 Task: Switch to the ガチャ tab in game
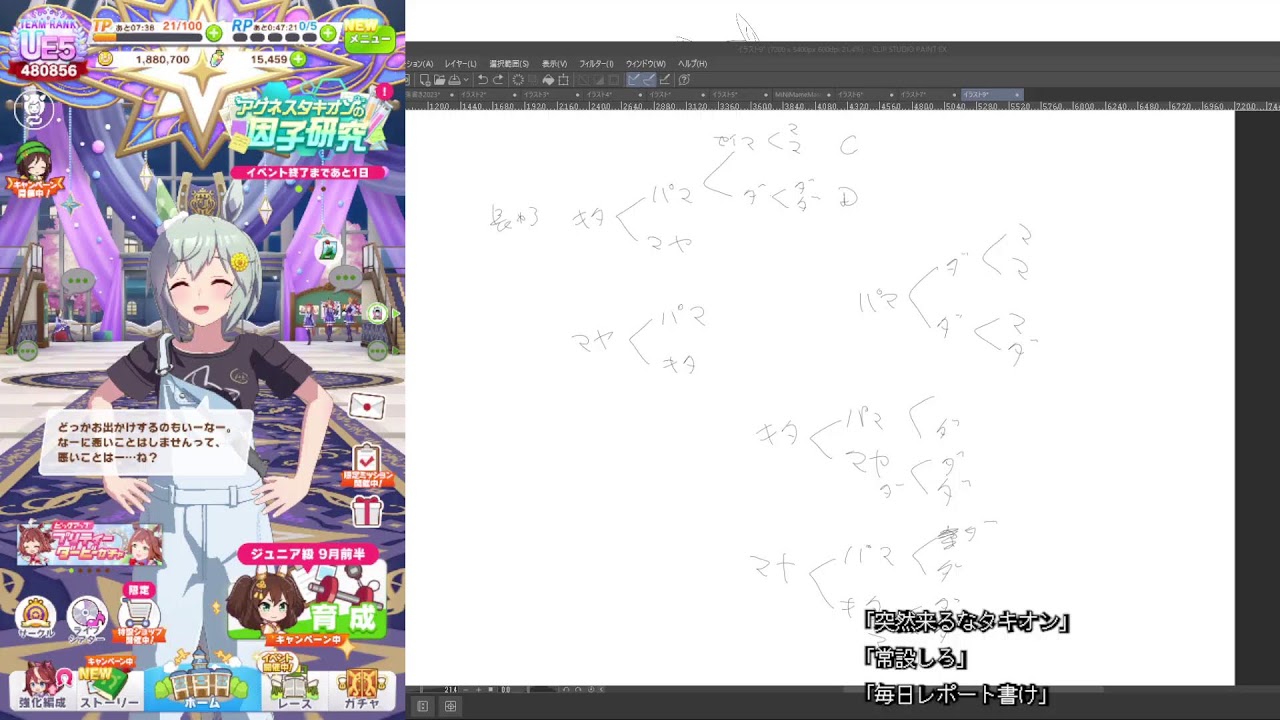[362, 688]
